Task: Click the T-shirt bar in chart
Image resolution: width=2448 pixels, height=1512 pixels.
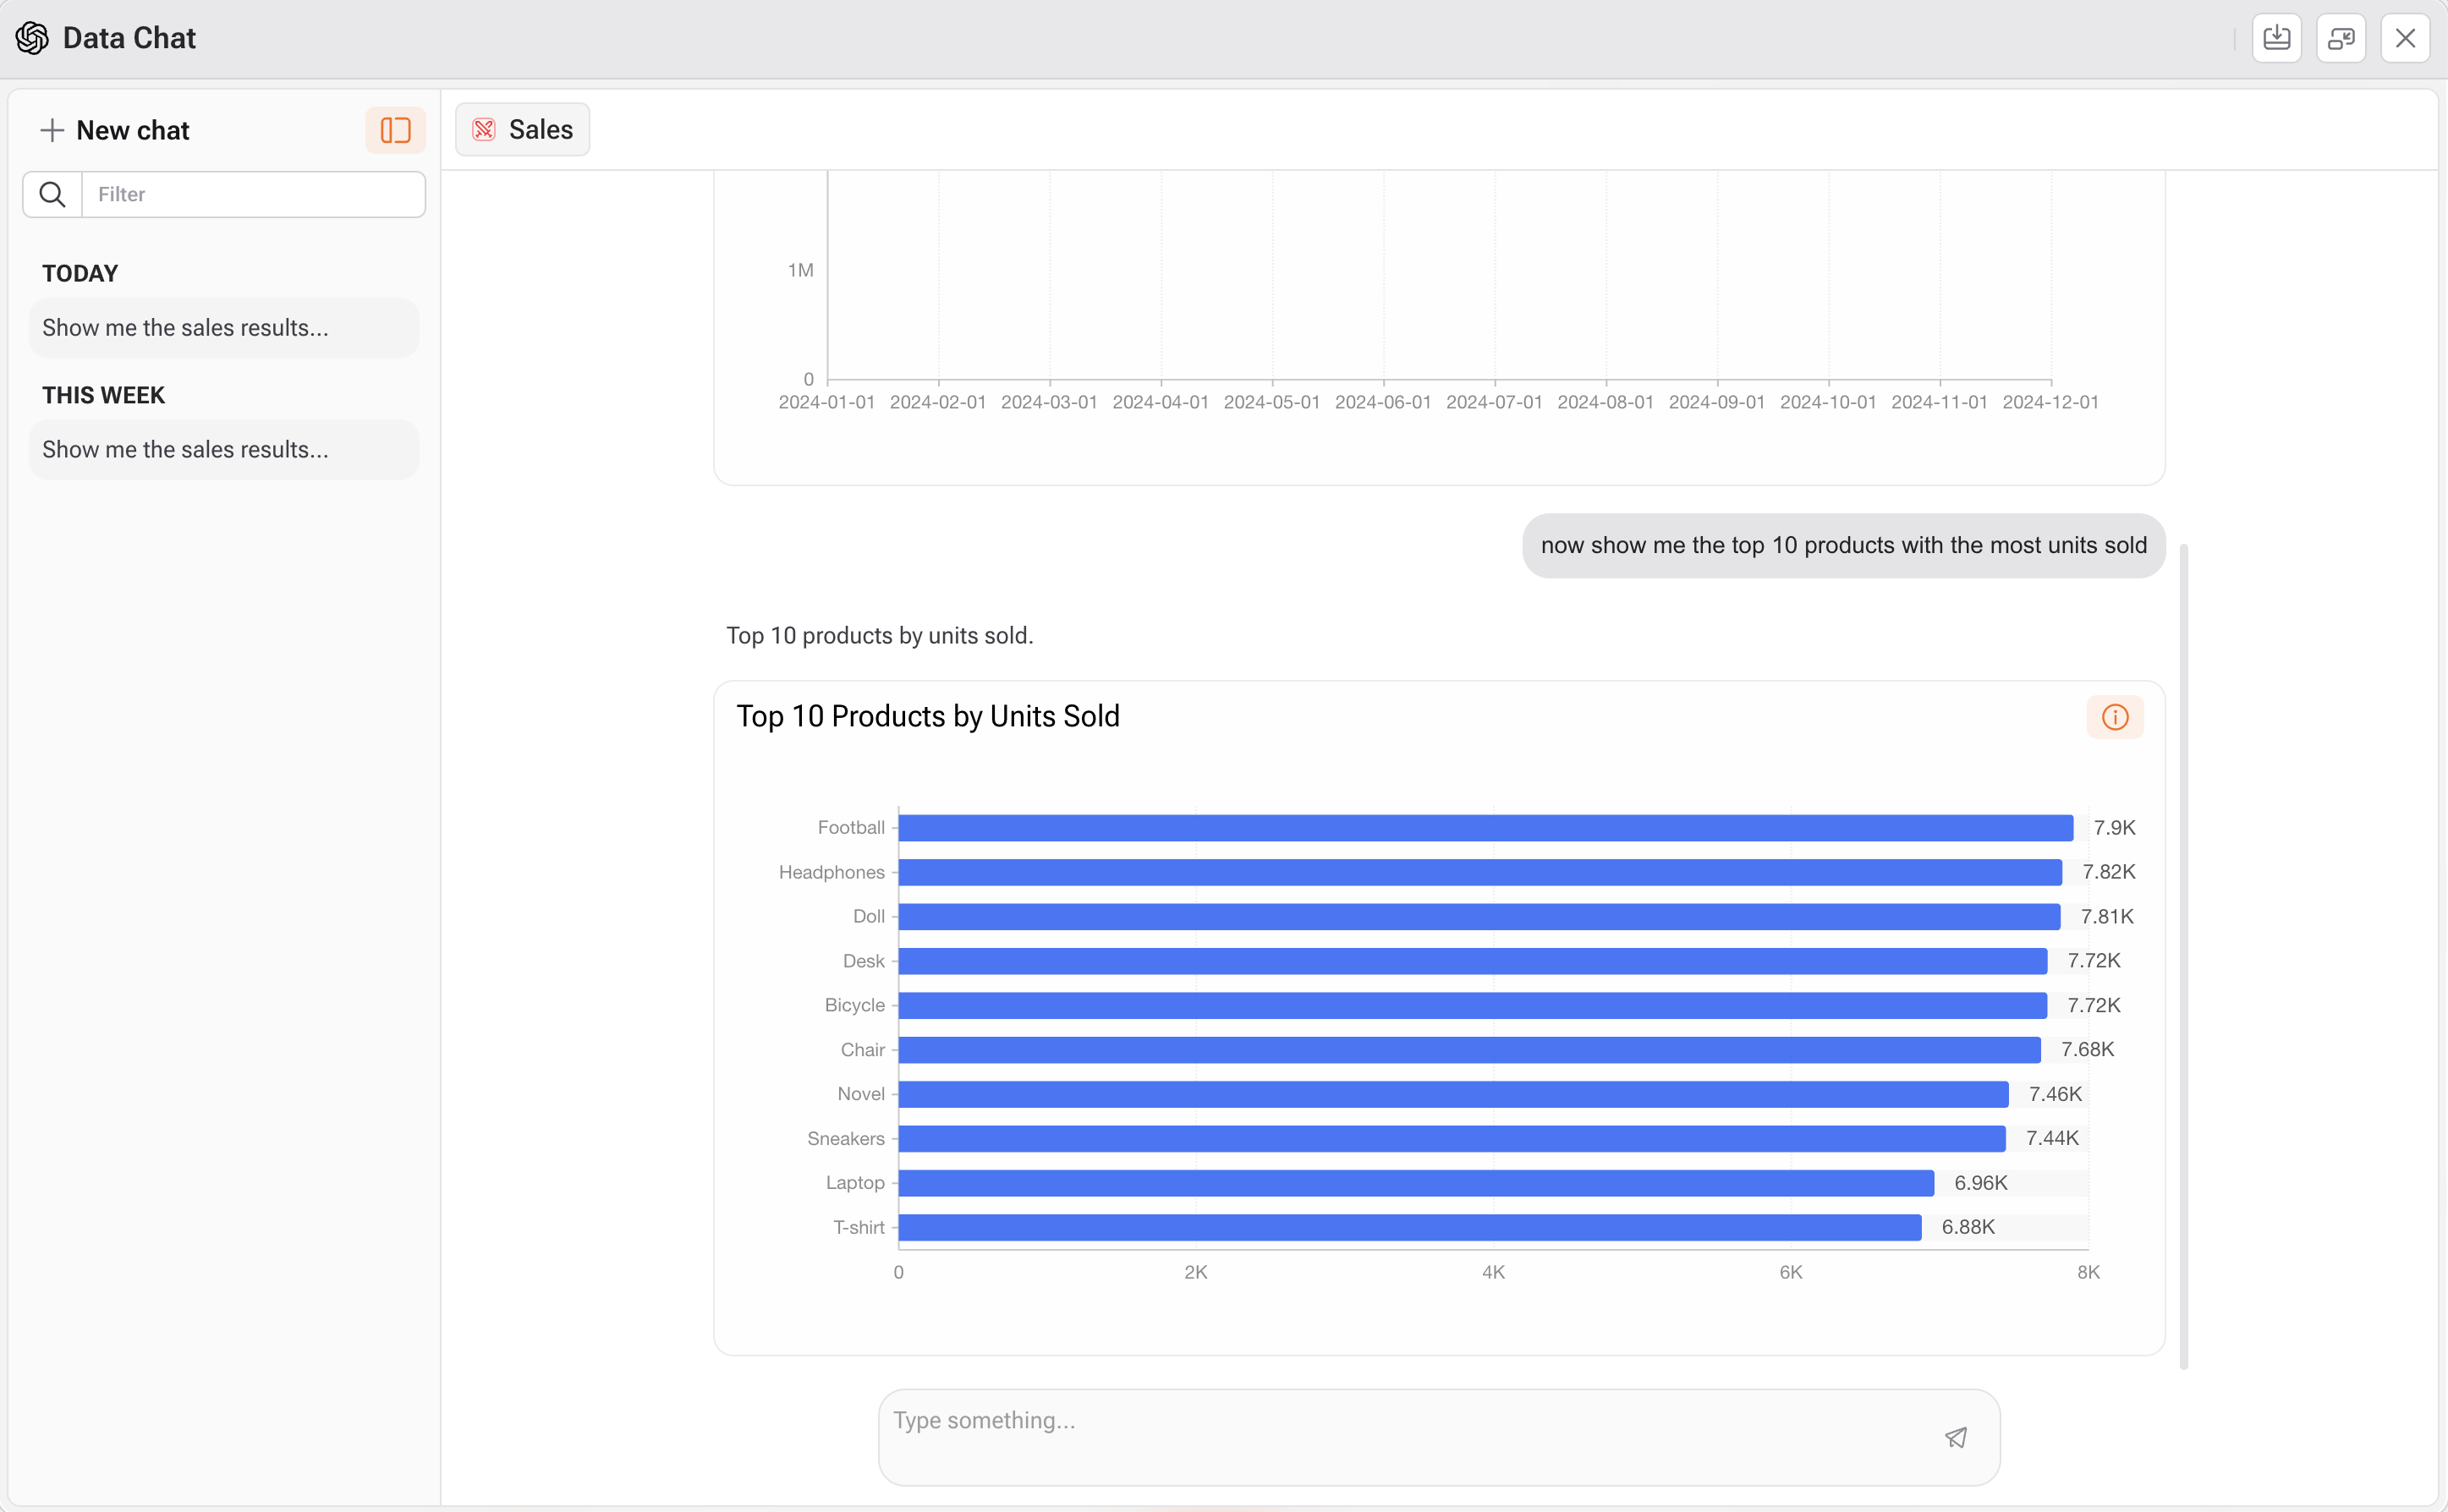Action: click(x=1409, y=1227)
